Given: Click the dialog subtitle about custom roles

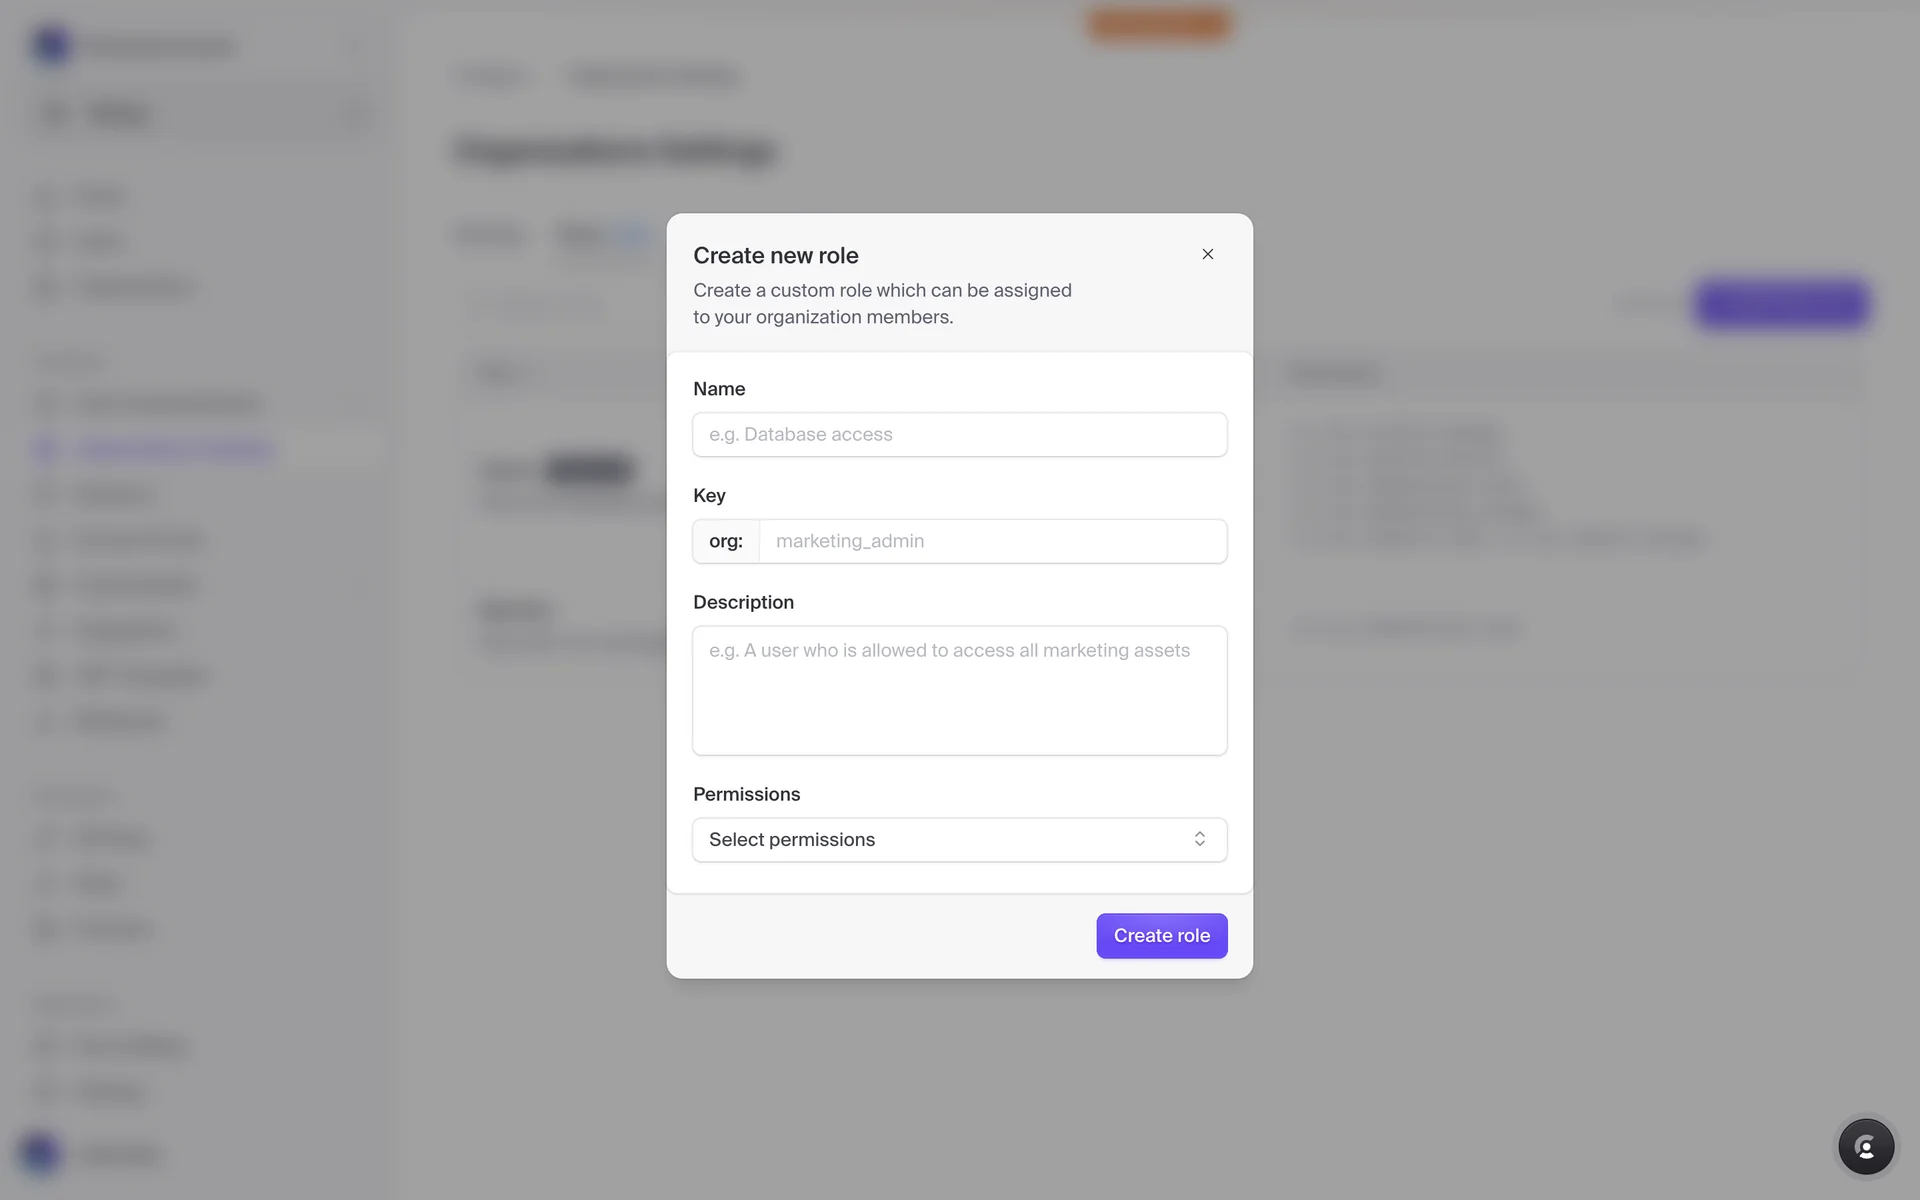Looking at the screenshot, I should click(882, 303).
